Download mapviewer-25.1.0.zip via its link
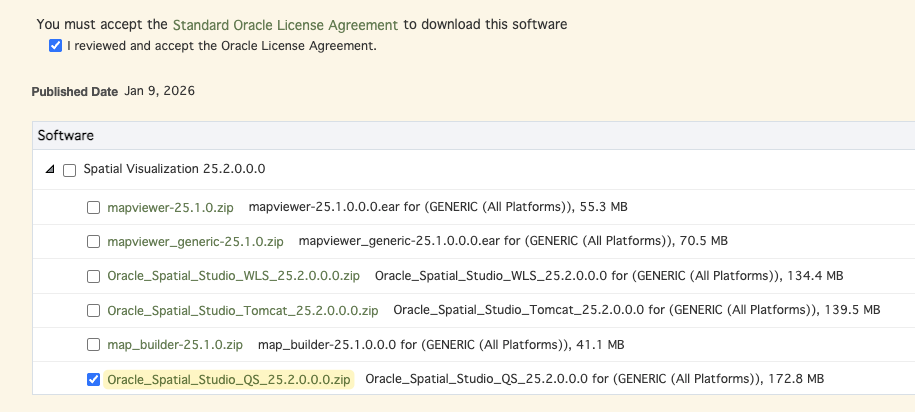Screen dimensions: 915x412 [x=170, y=207]
